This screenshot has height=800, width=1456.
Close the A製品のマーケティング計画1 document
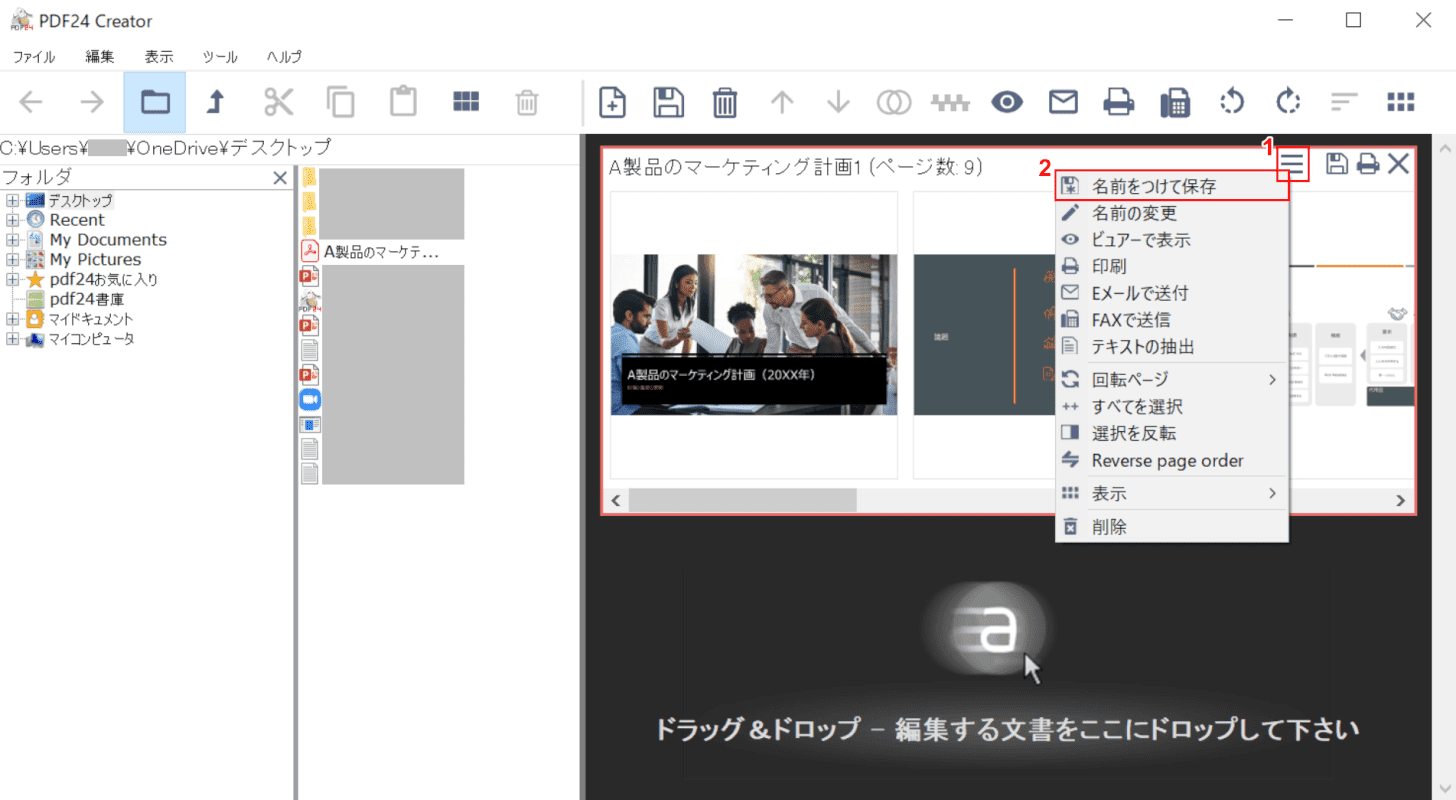pos(1398,164)
